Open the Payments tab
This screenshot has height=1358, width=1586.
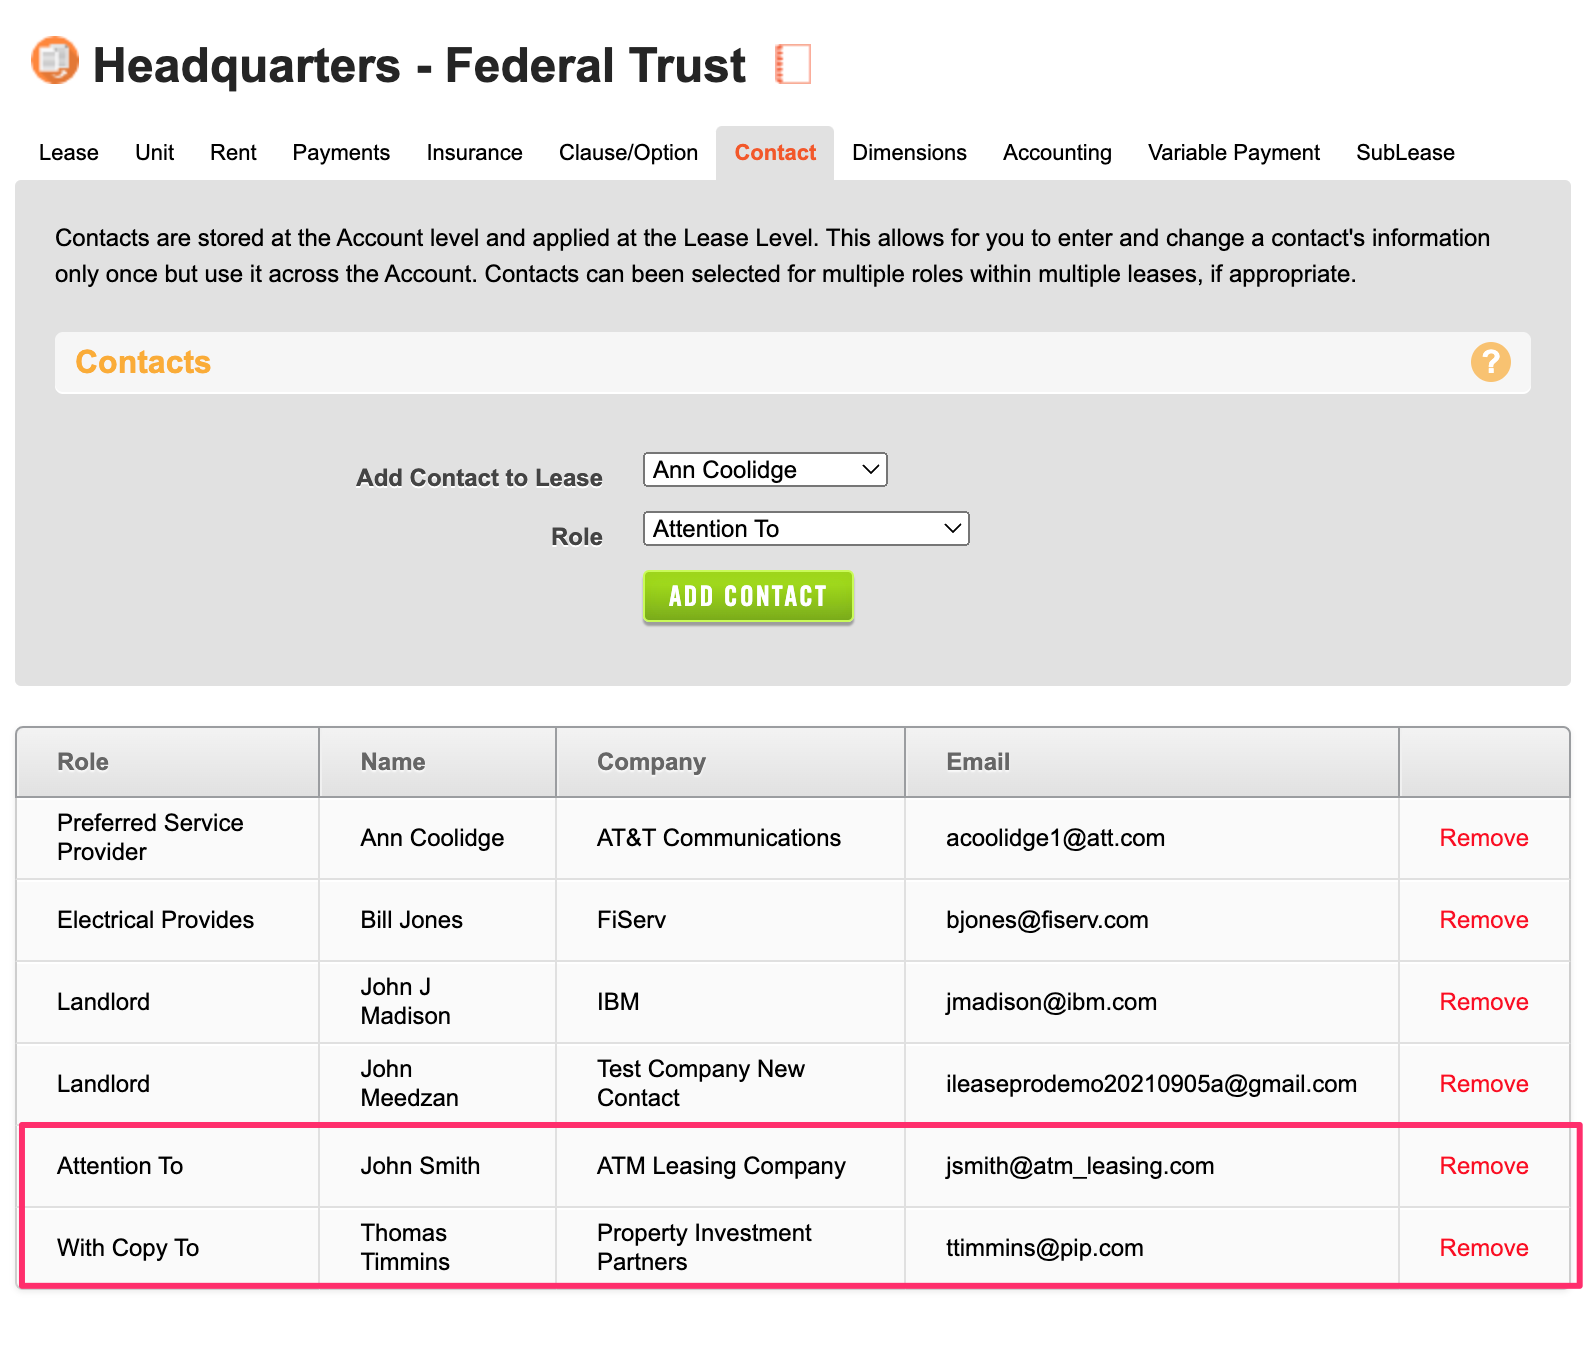coord(341,153)
